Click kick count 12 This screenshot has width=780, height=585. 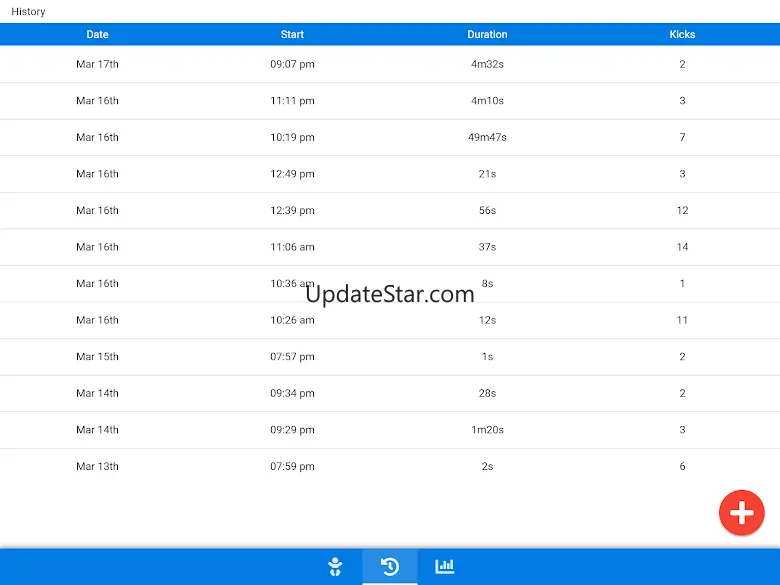(682, 210)
